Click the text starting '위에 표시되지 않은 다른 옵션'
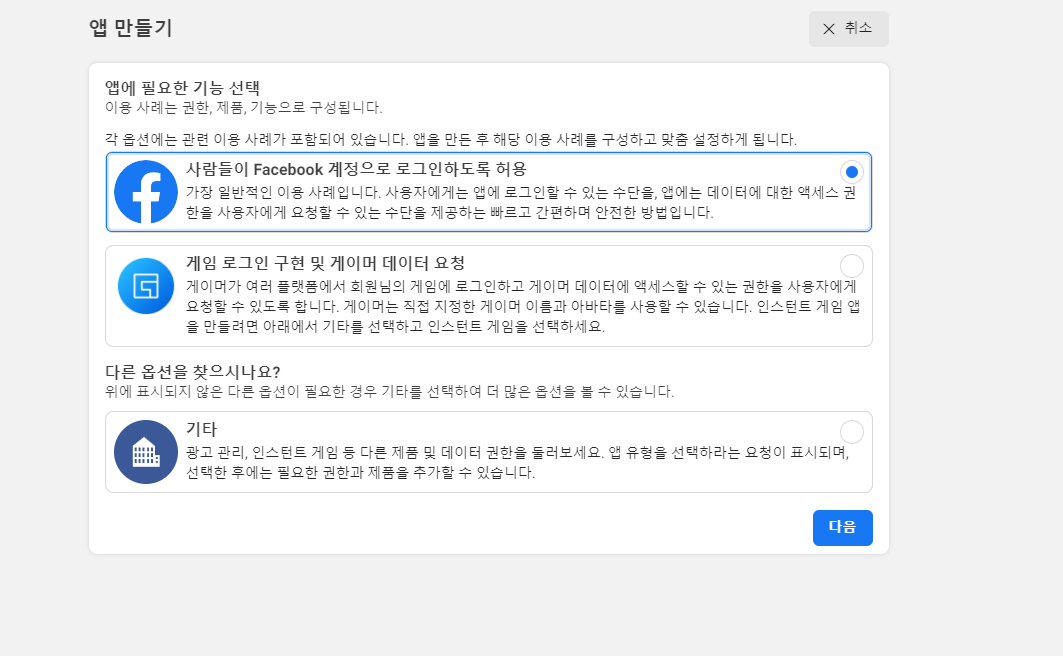The width and height of the screenshot is (1063, 656). point(390,392)
